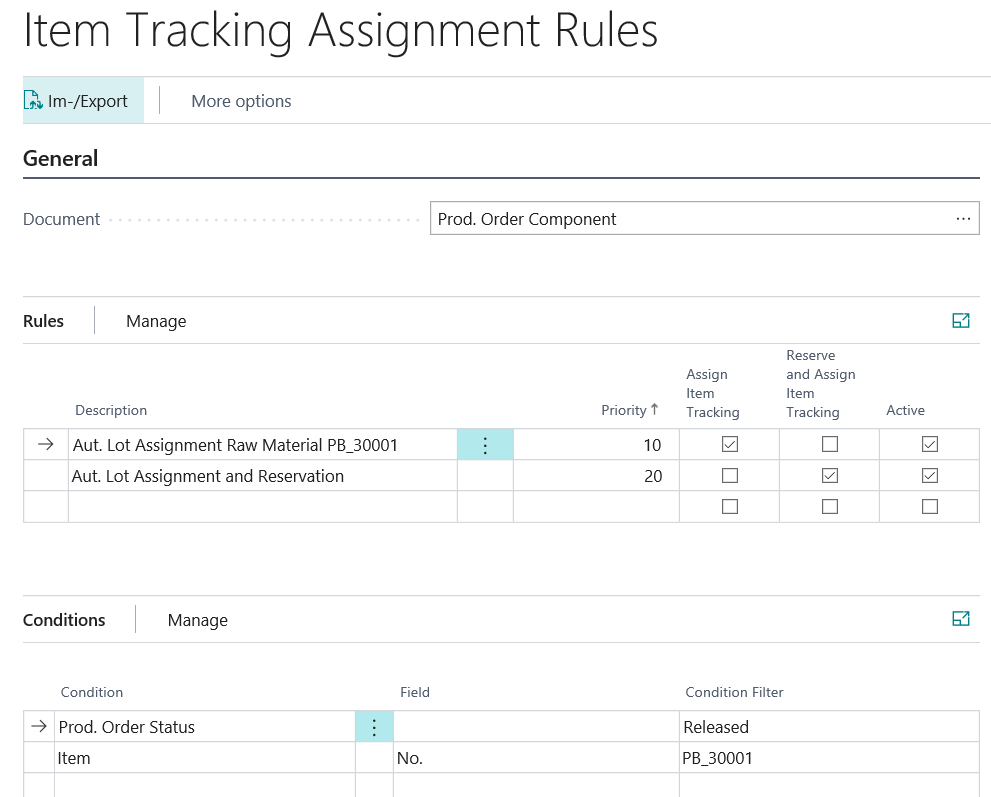Open the Conditions Manage menu

[x=198, y=620]
